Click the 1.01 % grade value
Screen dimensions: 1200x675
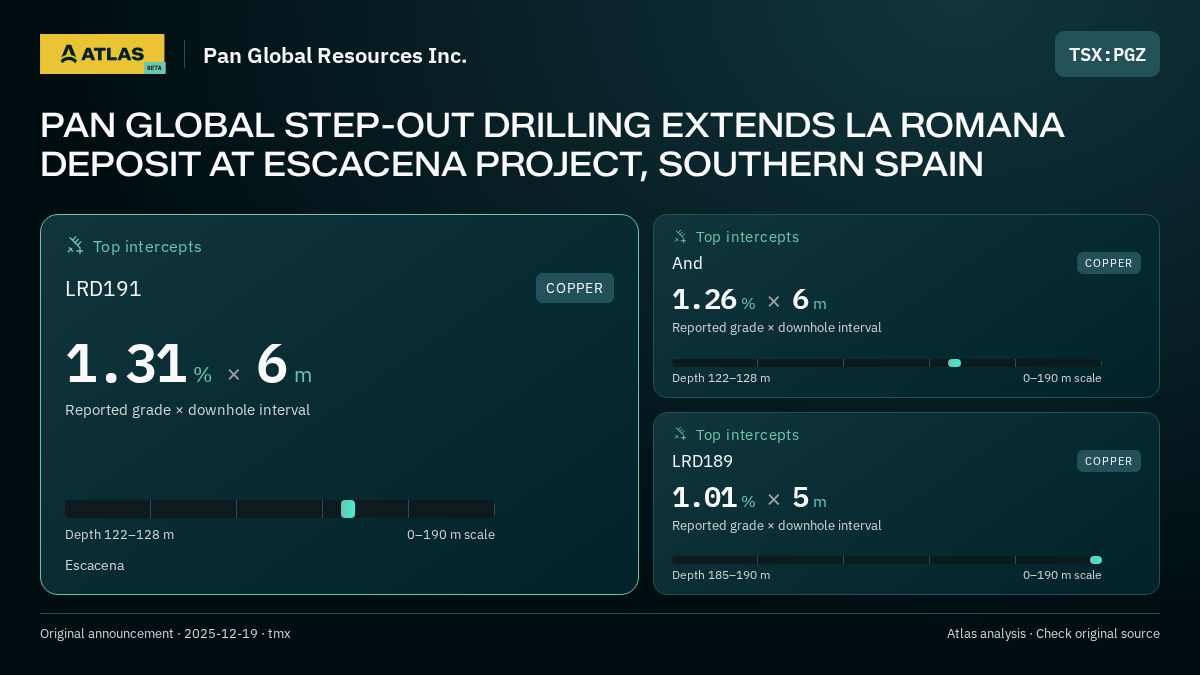click(x=713, y=498)
